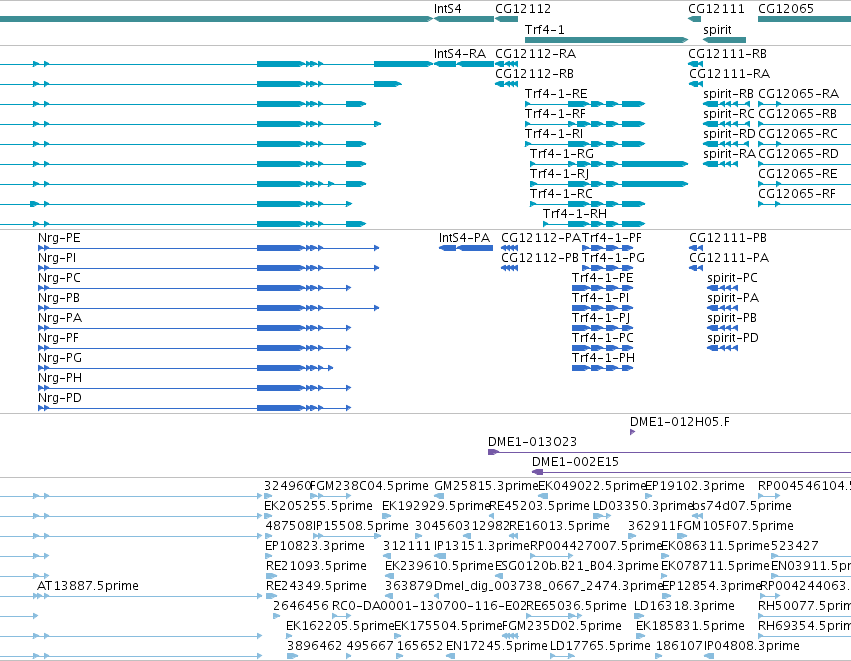Click transcript Trf4-1-RJ
This screenshot has width=851, height=661.
(x=559, y=174)
